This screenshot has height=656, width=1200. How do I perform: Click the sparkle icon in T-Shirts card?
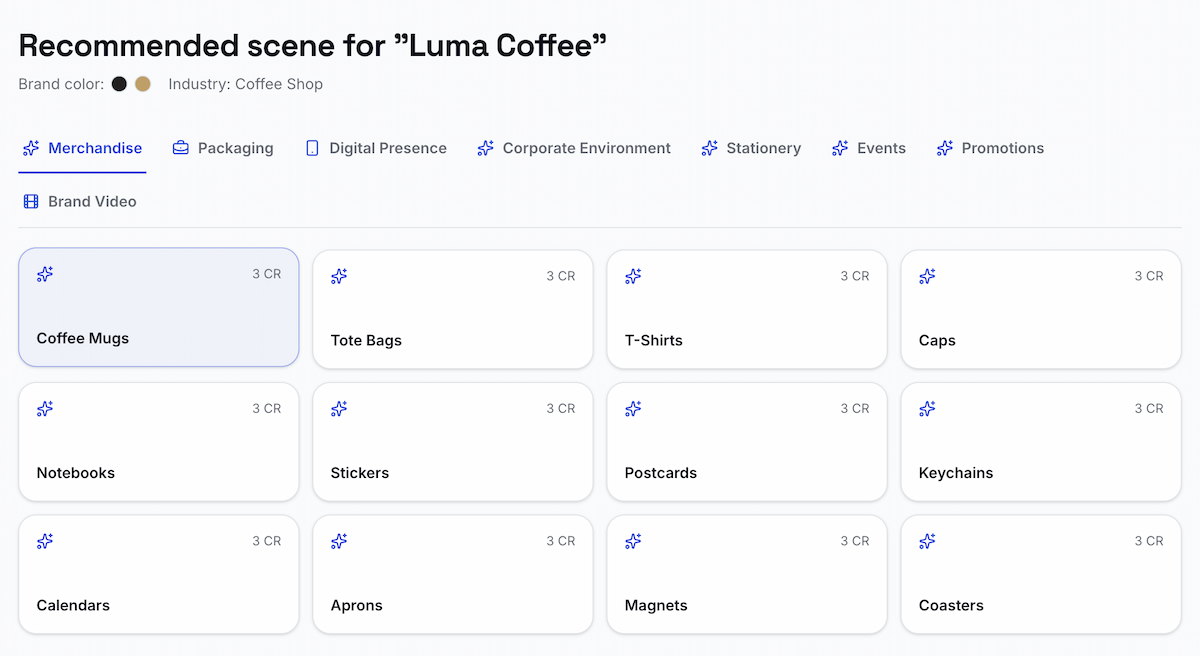pyautogui.click(x=633, y=276)
